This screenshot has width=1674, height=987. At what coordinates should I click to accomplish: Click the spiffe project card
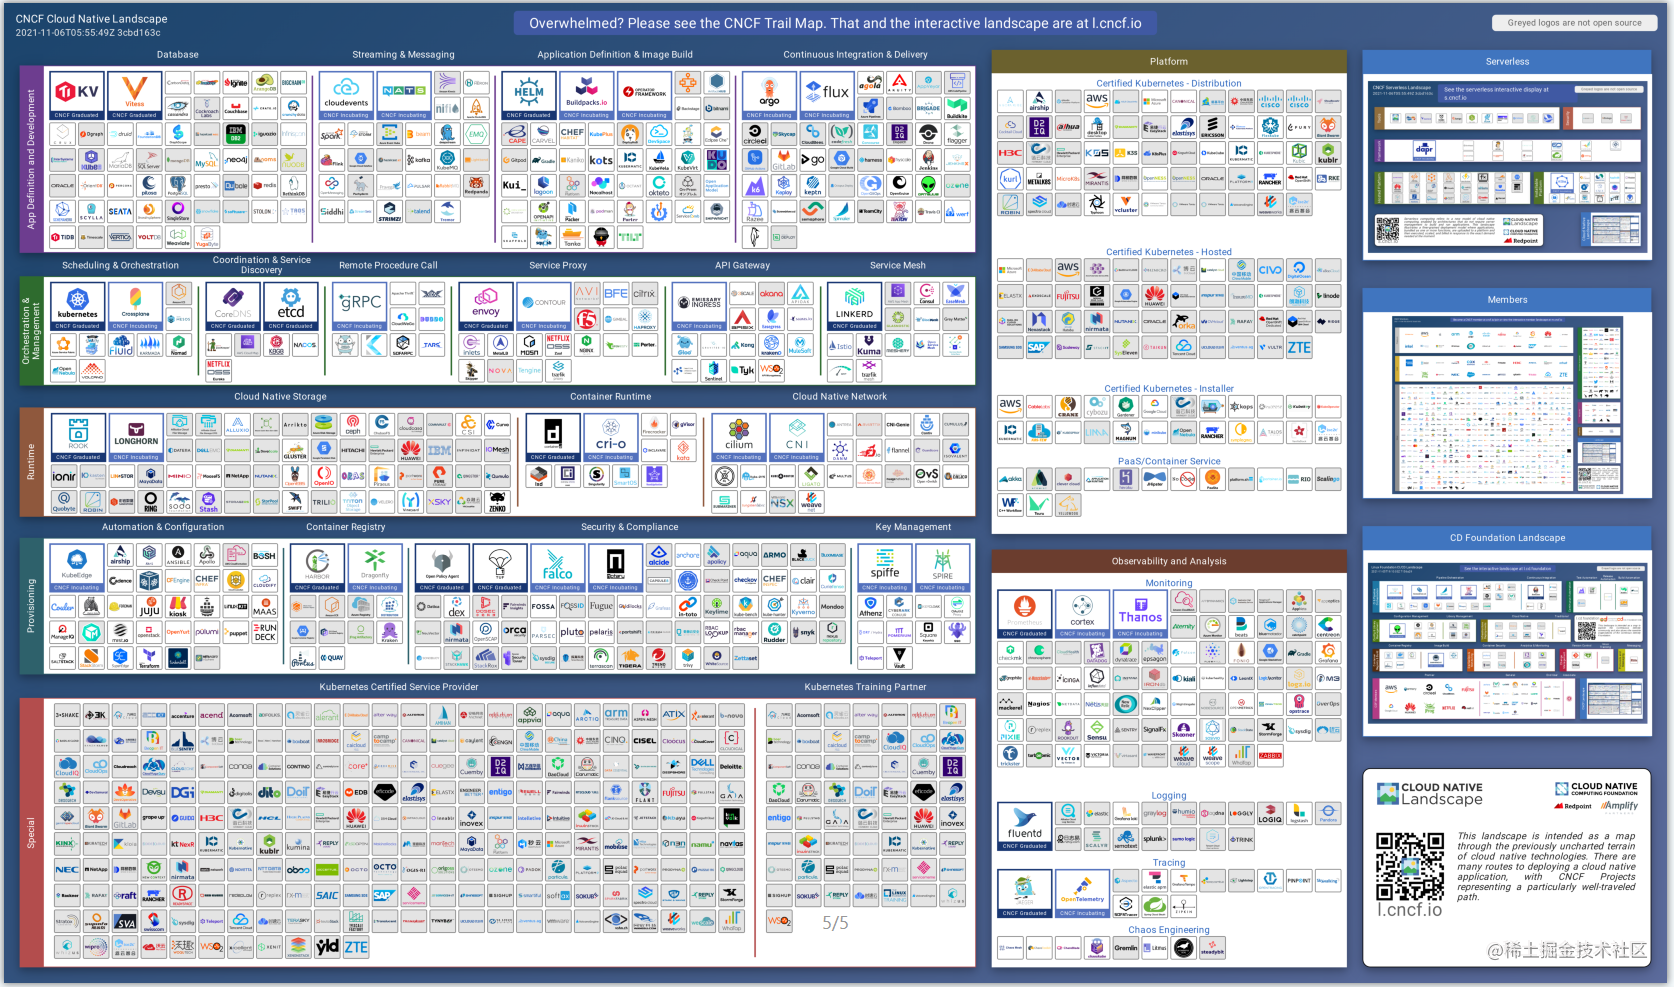885,567
